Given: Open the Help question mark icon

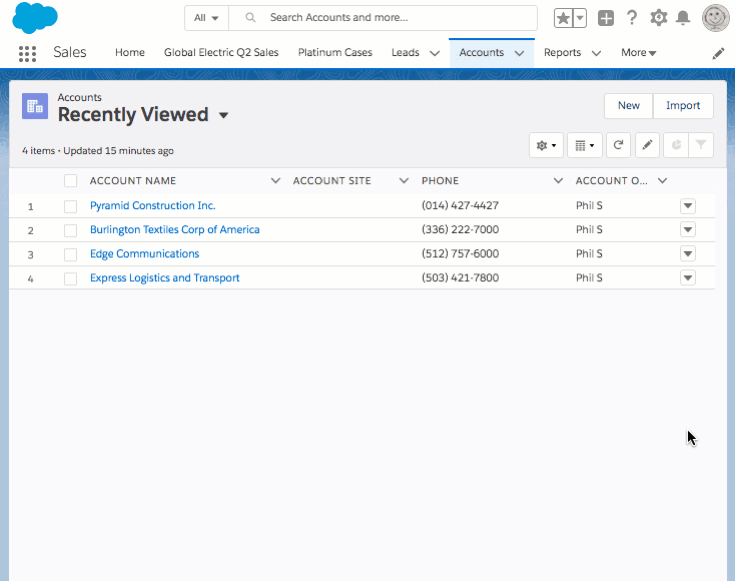Looking at the screenshot, I should [x=632, y=18].
